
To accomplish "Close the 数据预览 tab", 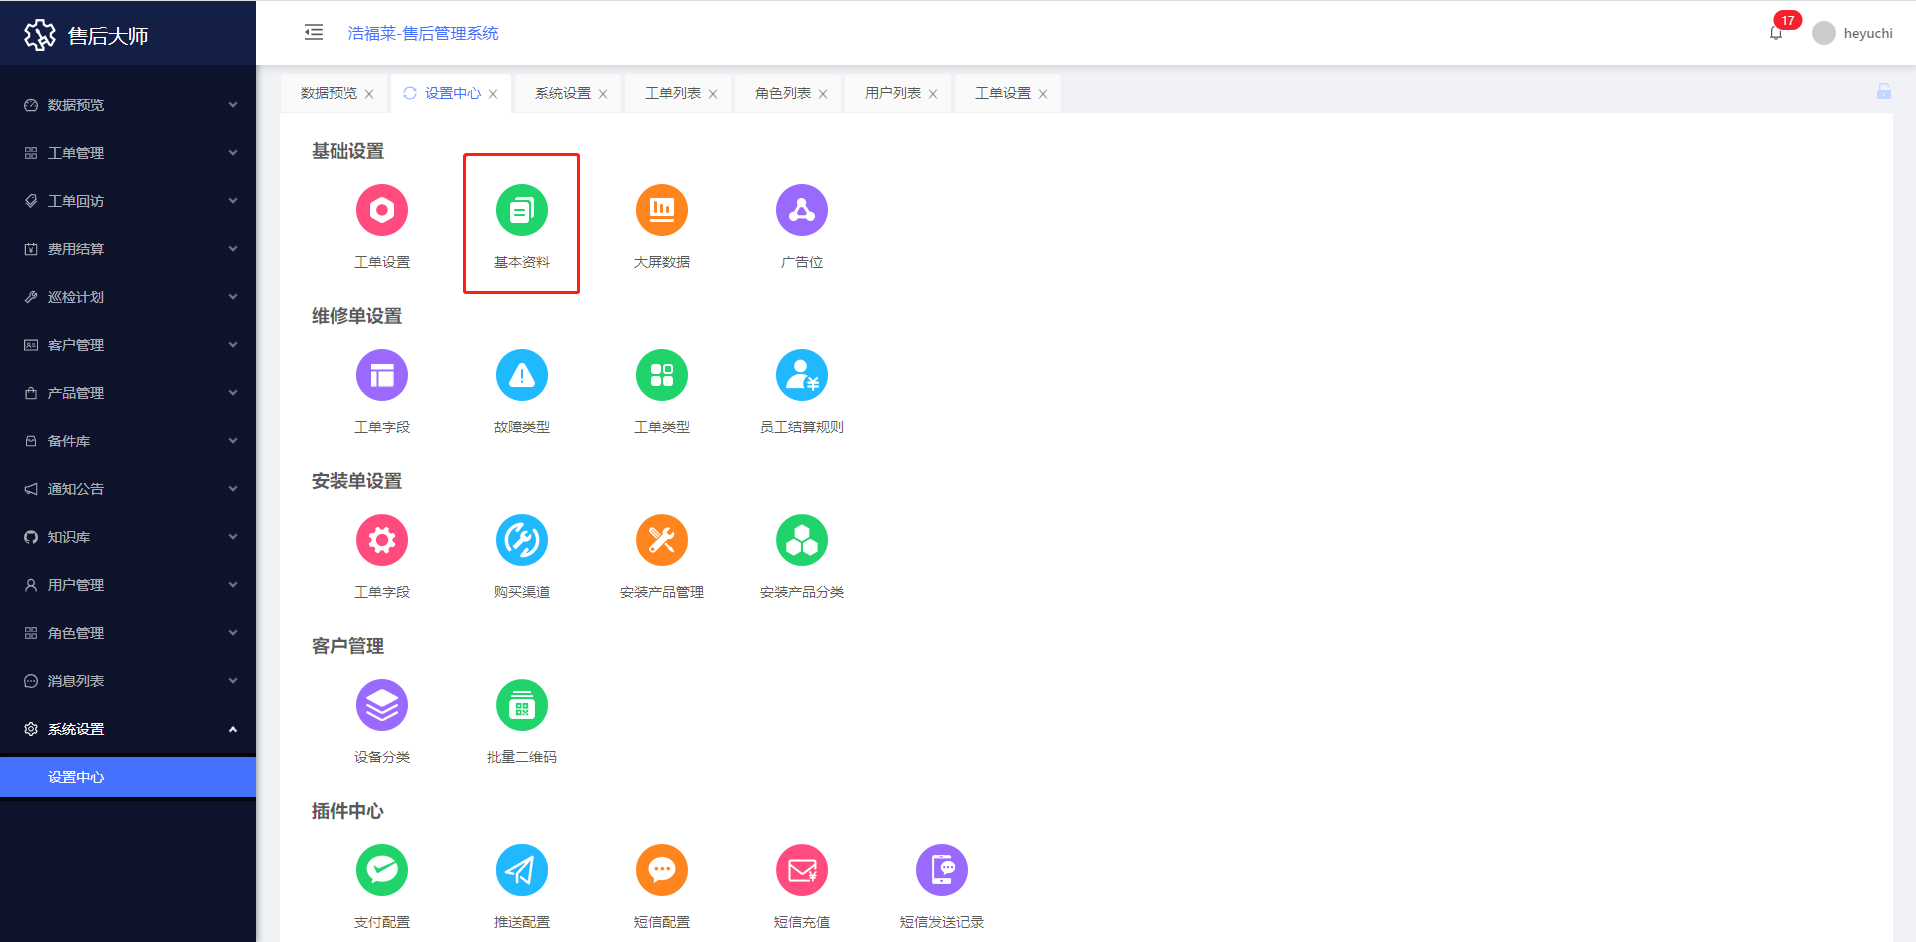I will coord(369,94).
